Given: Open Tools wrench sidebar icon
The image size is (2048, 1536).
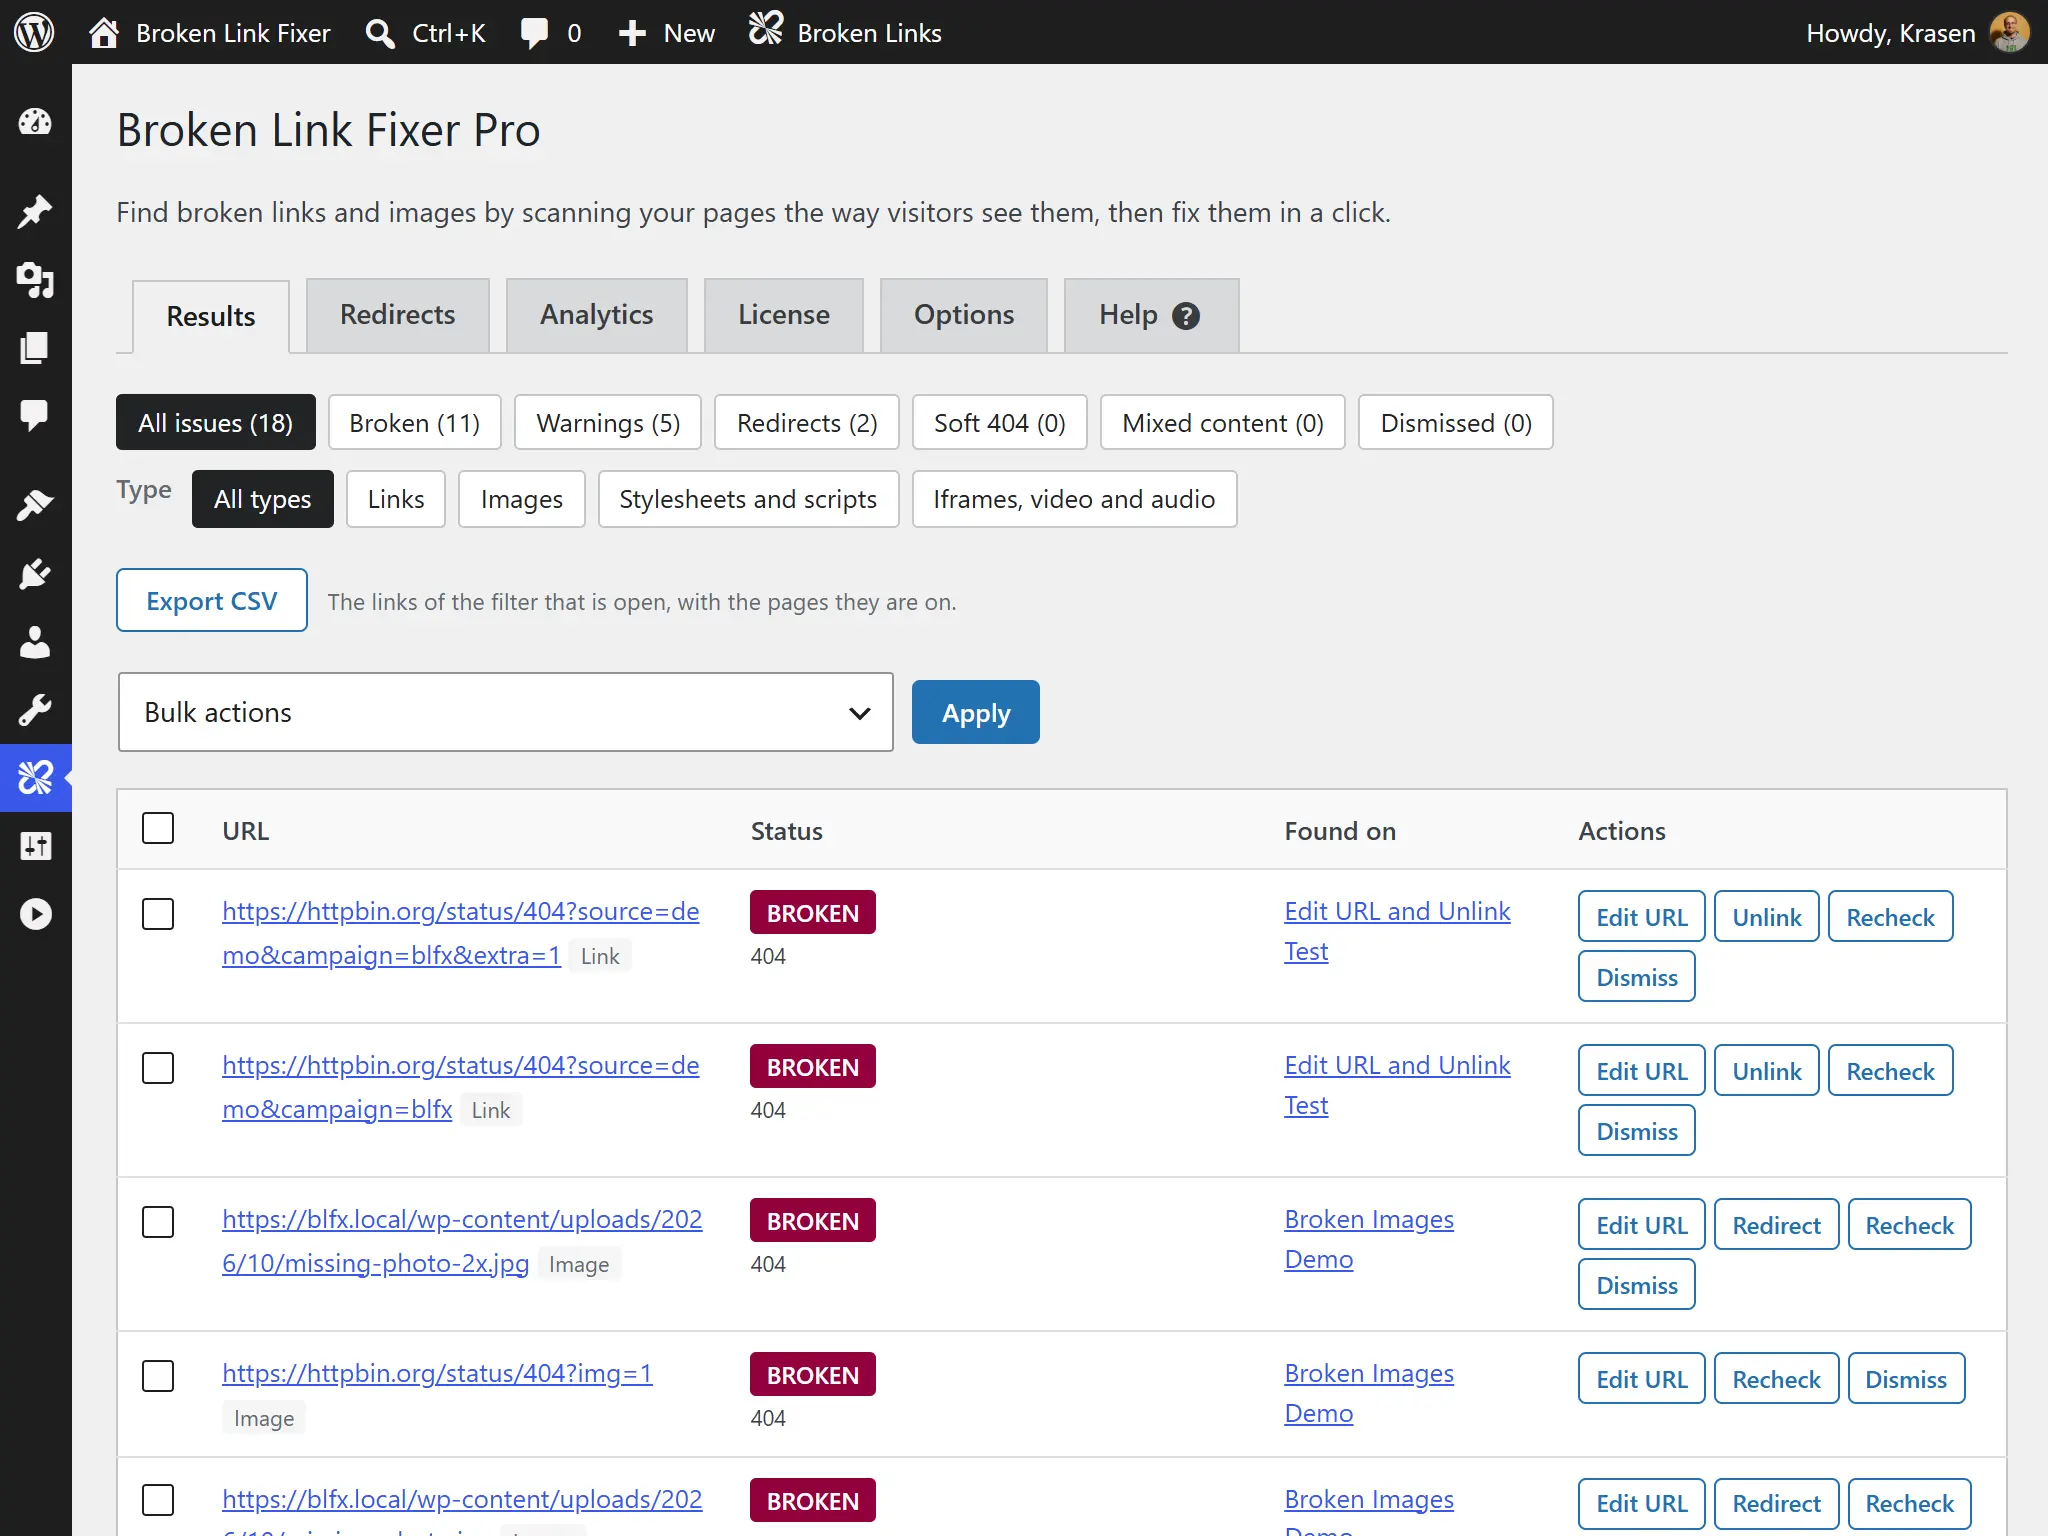Looking at the screenshot, I should coord(35,710).
